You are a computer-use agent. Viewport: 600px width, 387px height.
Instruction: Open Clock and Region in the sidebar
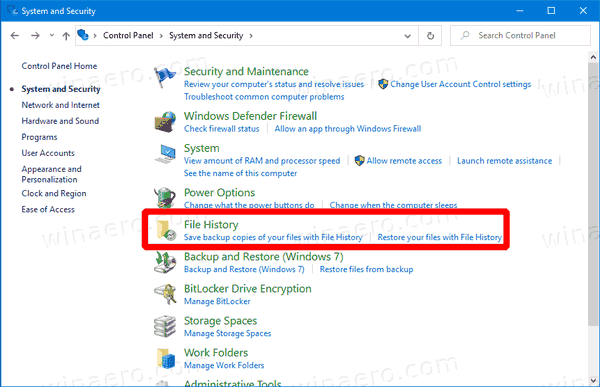(54, 194)
